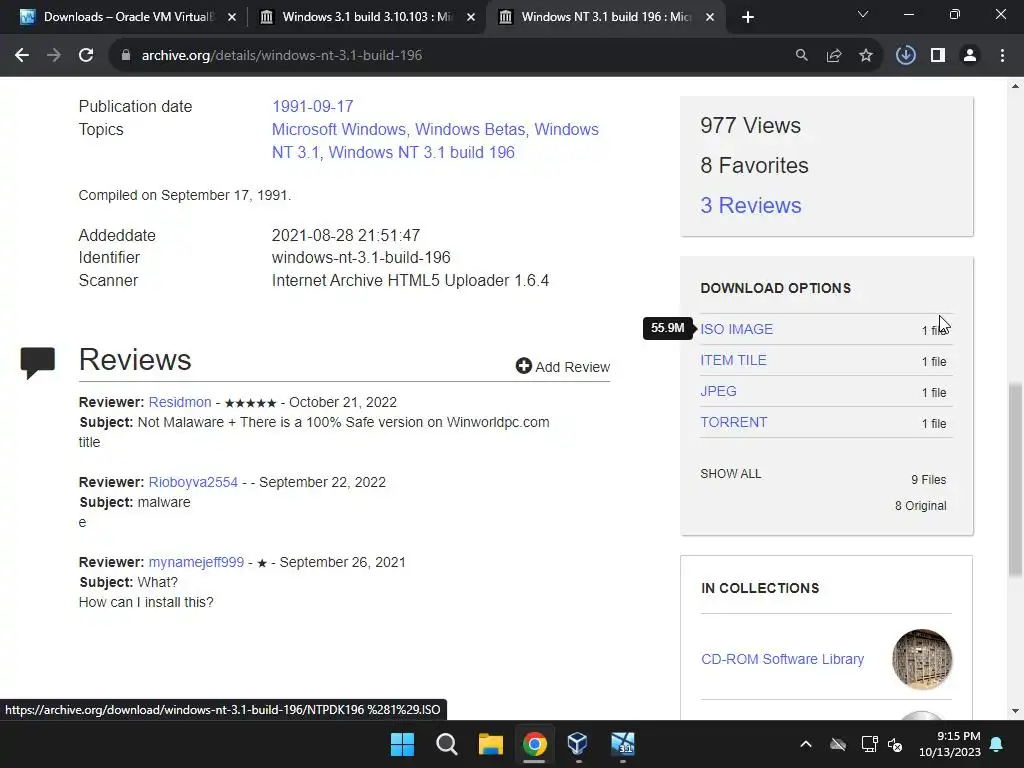Bookmark this tab with the star icon
This screenshot has width=1024, height=768.
[x=865, y=56]
